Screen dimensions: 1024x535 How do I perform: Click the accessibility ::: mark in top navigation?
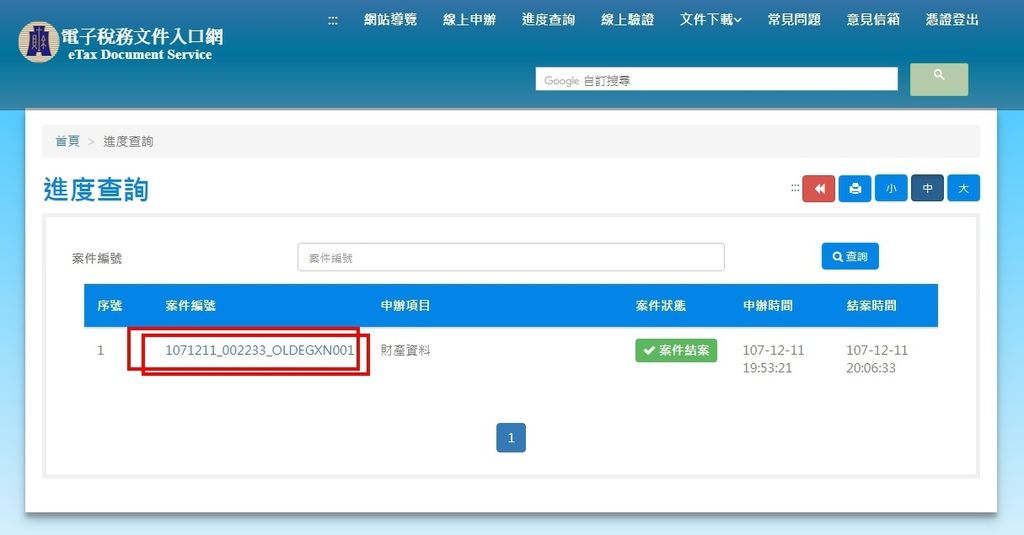point(333,20)
